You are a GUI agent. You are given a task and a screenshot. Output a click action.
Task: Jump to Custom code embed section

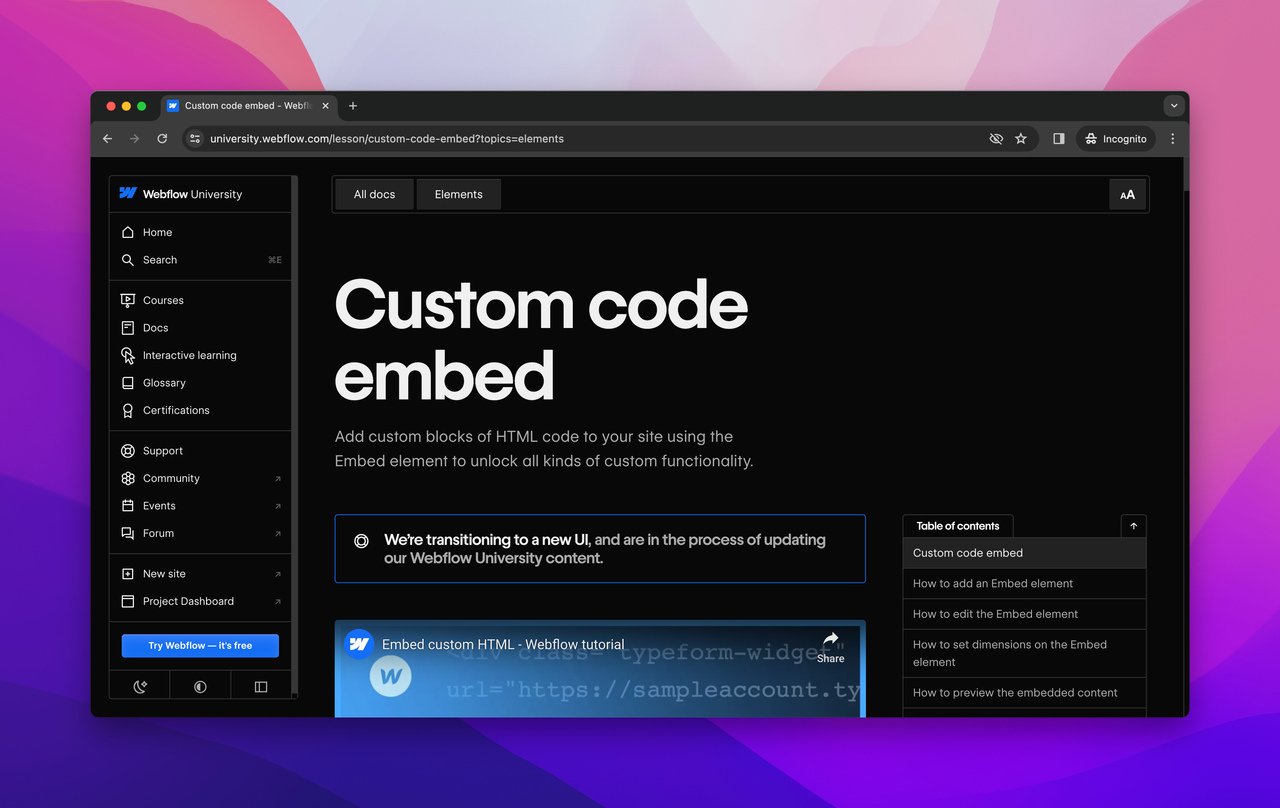1024,553
